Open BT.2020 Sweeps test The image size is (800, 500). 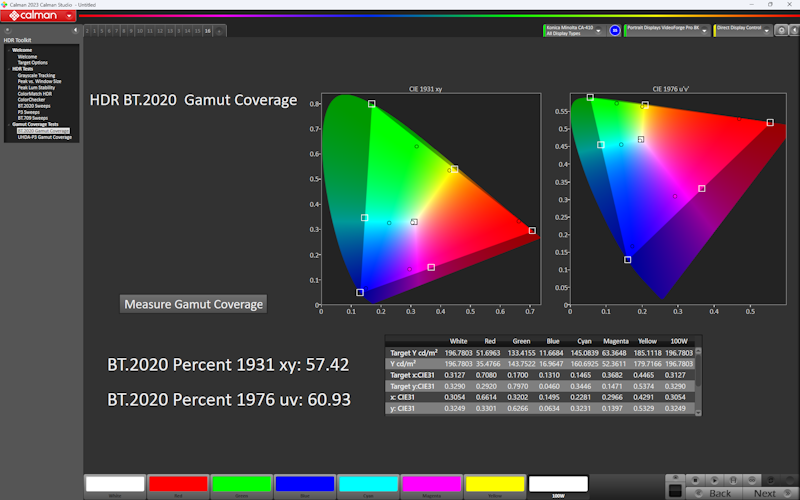[34, 106]
